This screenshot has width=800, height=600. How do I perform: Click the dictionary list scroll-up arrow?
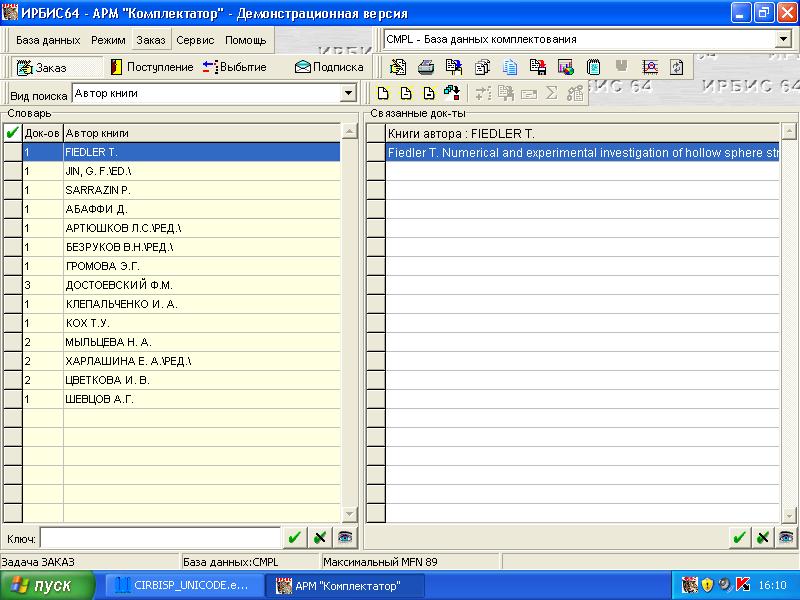pos(349,132)
